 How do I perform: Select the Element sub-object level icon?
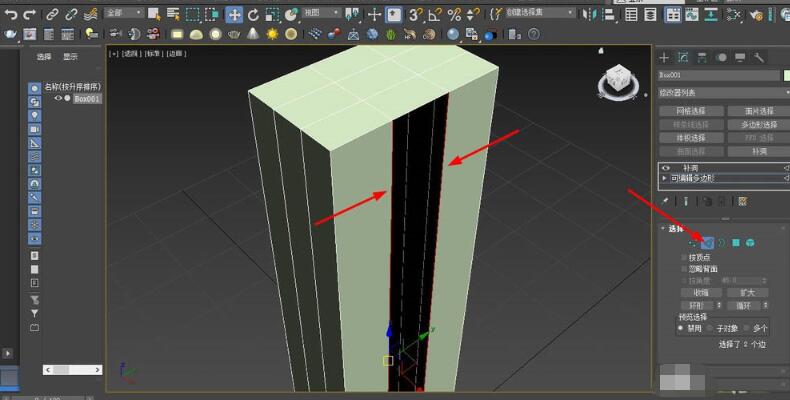click(750, 243)
